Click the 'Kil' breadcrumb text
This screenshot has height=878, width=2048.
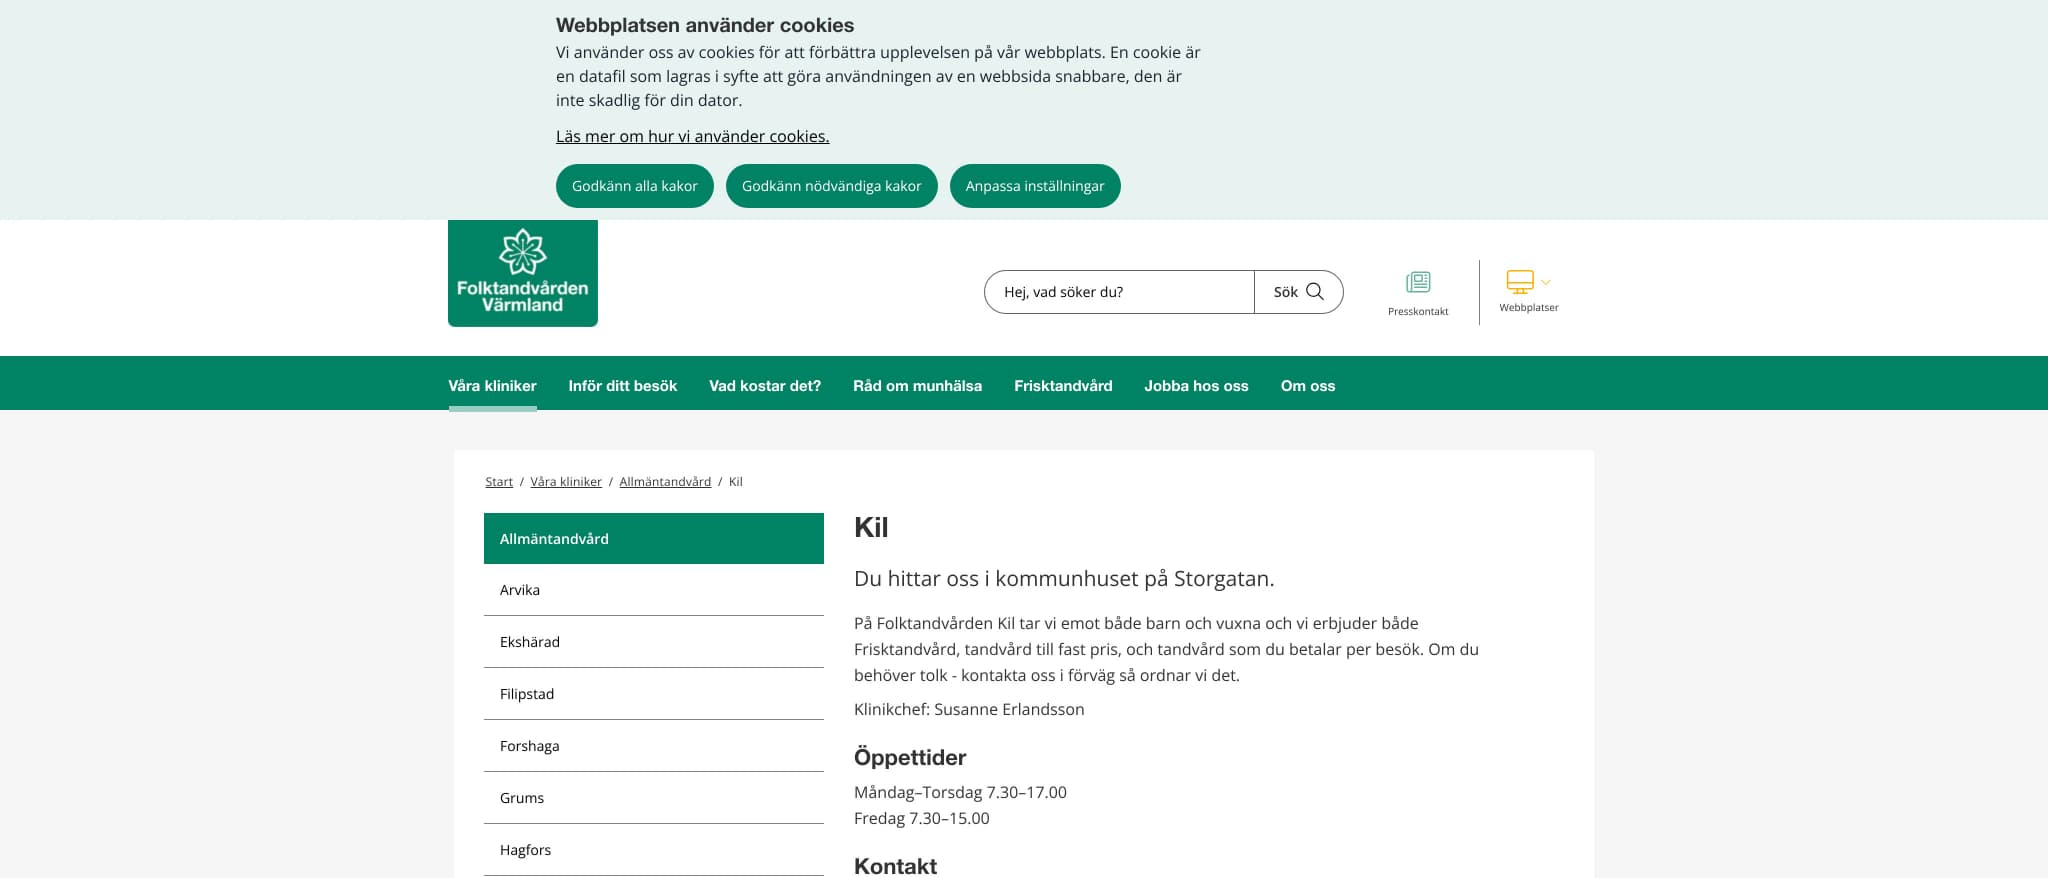coord(736,482)
